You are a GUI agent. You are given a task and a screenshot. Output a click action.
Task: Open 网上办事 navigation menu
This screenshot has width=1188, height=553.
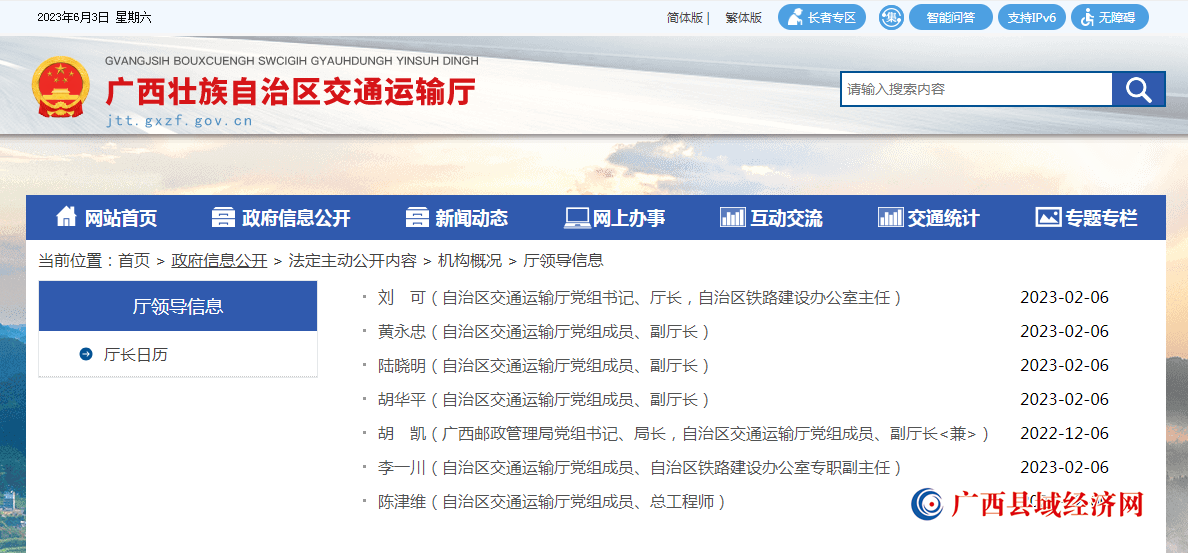(615, 218)
